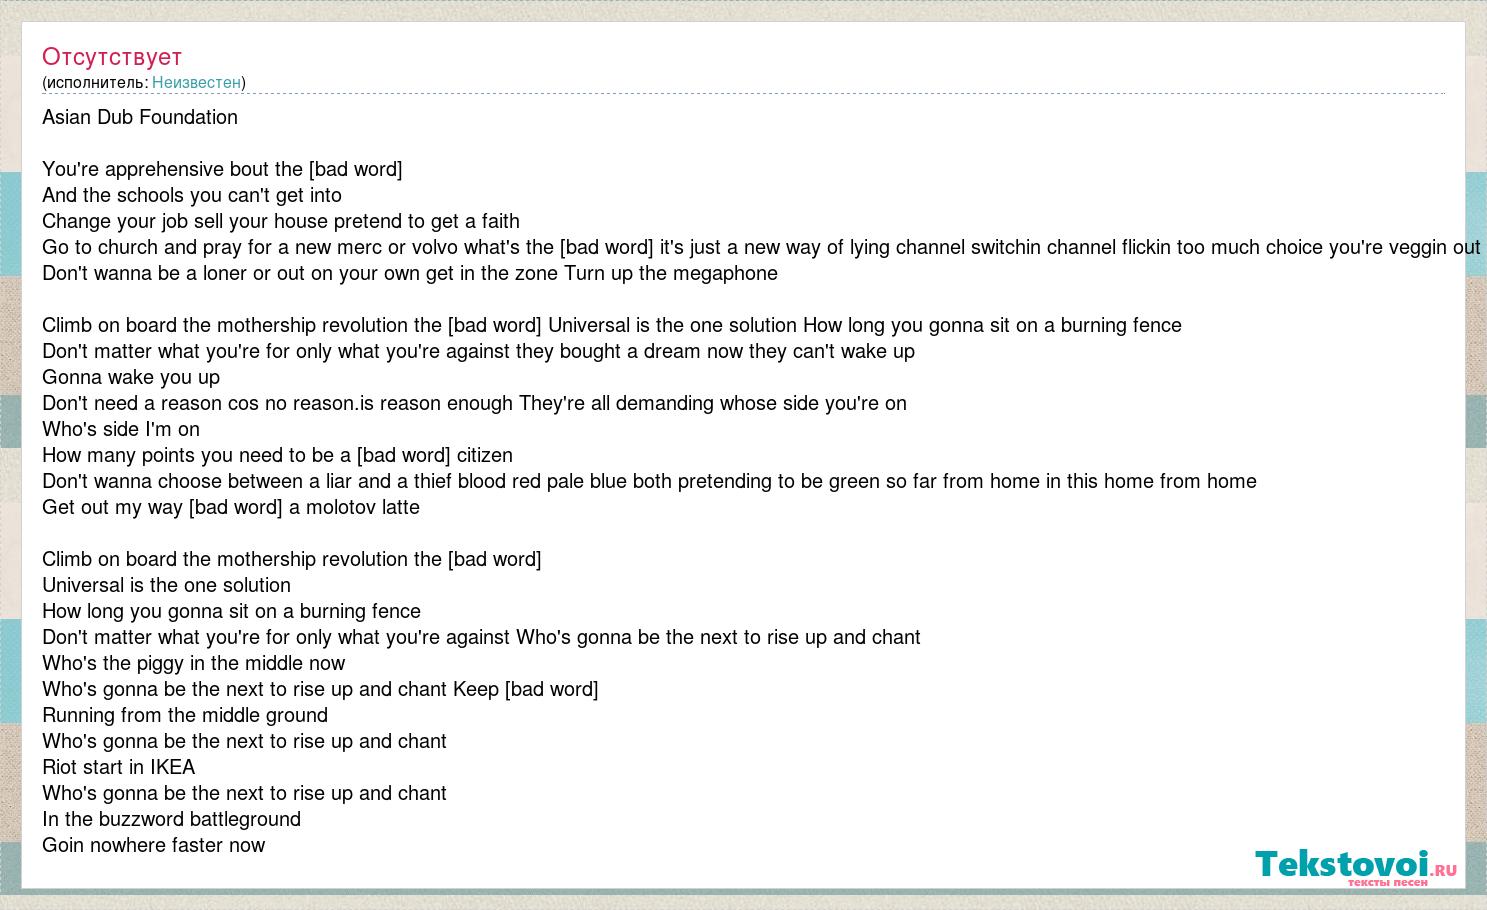Click 'Who's the piggy in the middle now'
The width and height of the screenshot is (1487, 910).
click(194, 663)
